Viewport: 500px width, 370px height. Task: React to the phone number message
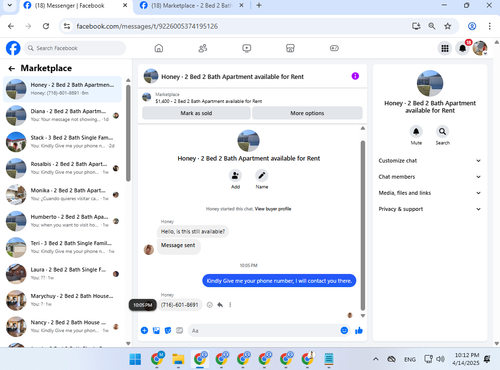tap(210, 305)
